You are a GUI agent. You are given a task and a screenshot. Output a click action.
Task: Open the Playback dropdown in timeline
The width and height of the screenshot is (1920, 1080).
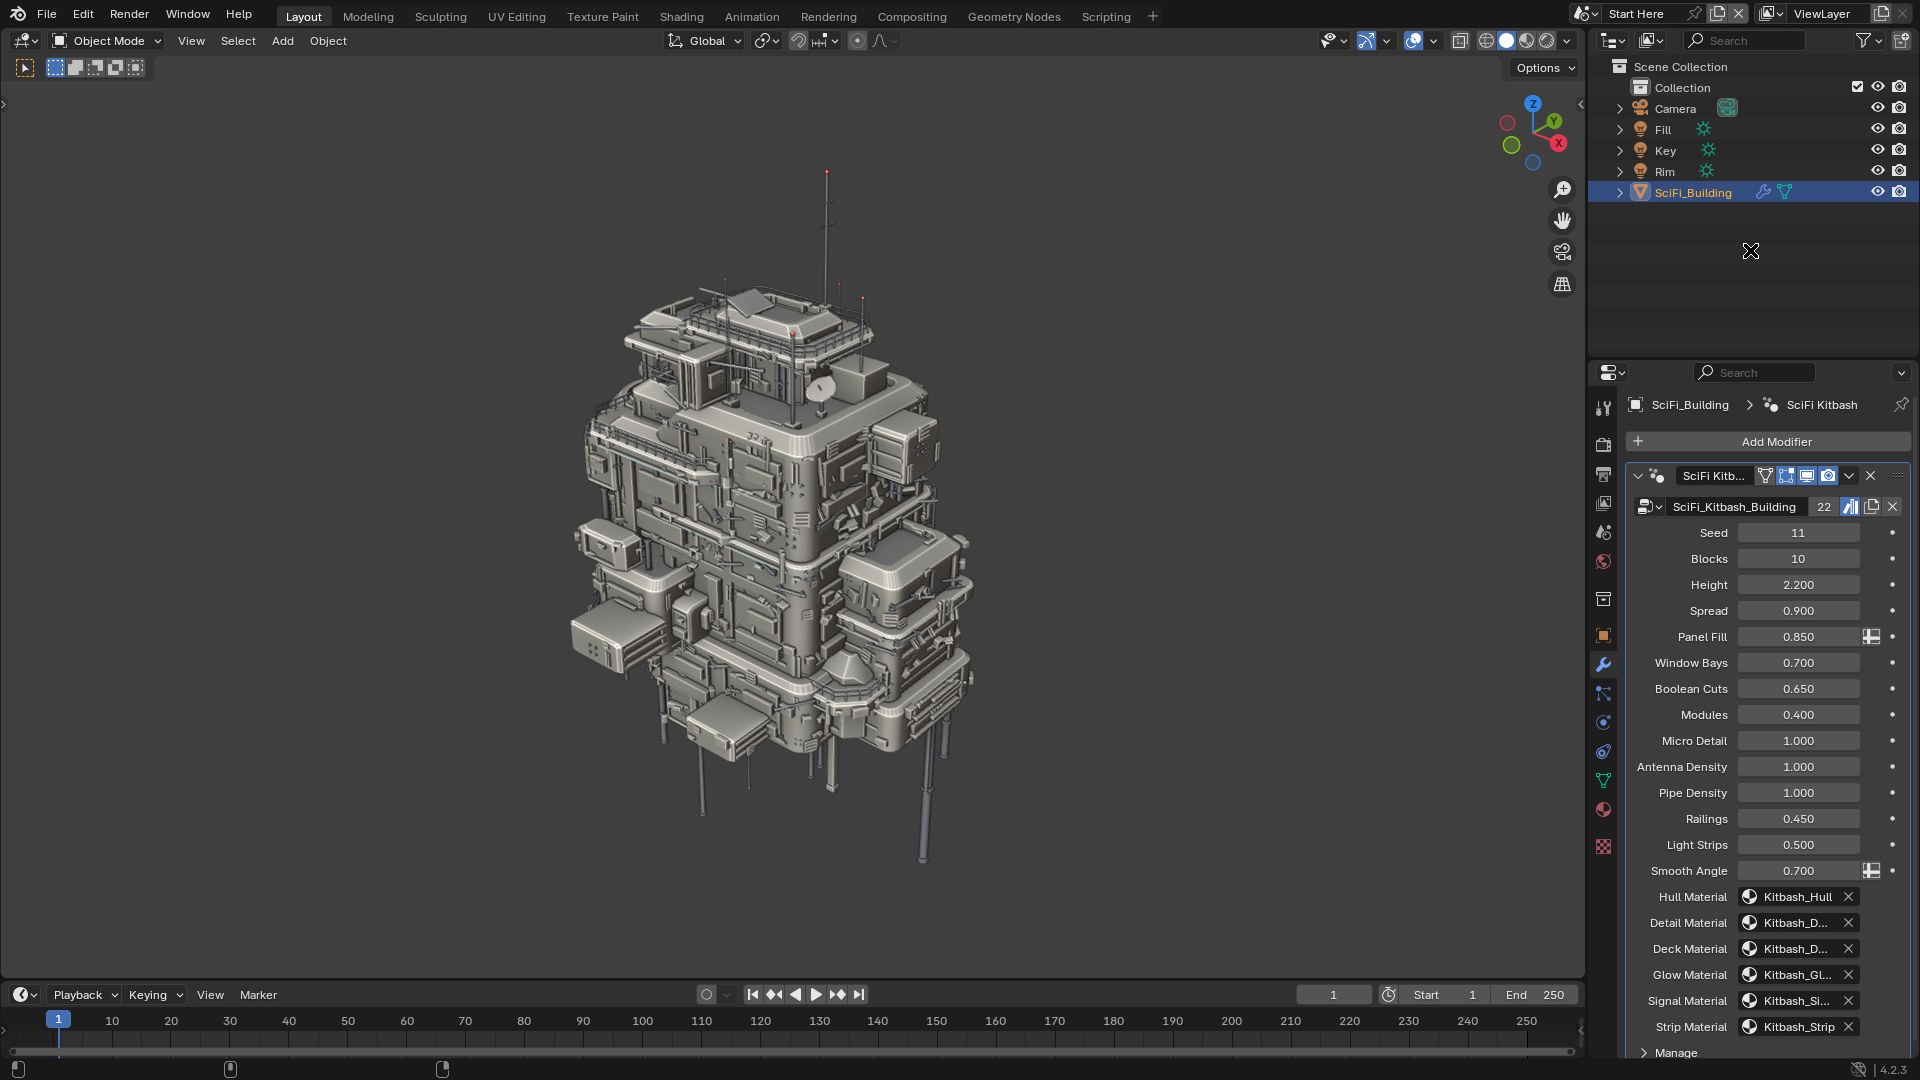(x=85, y=995)
